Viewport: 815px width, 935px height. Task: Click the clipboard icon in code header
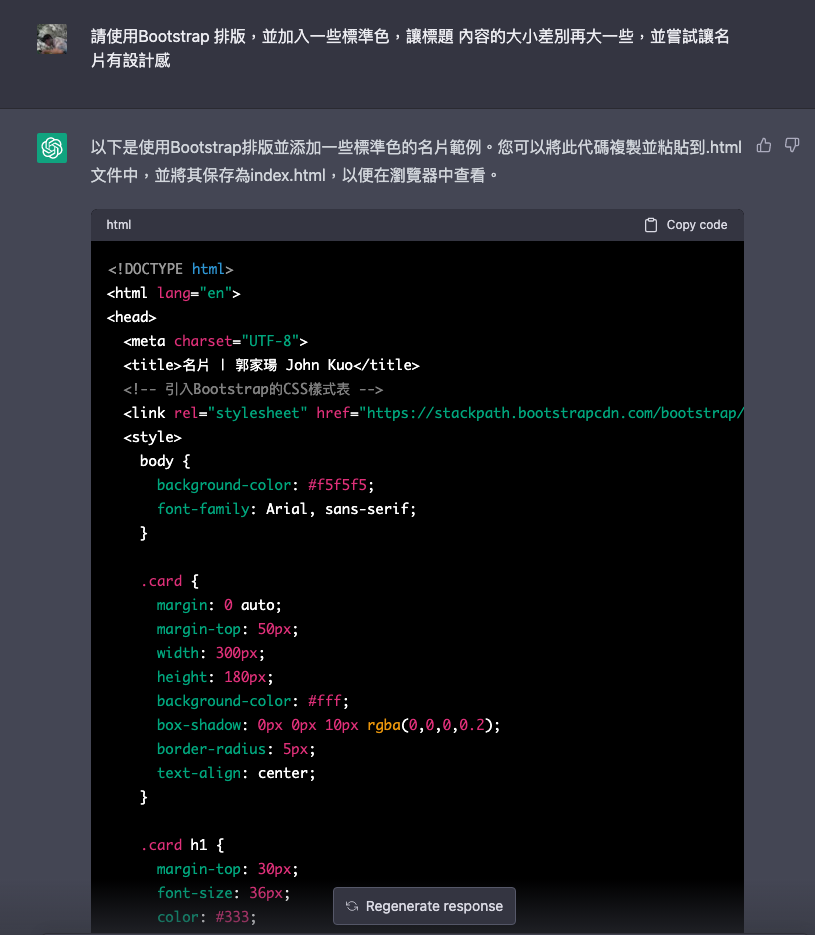click(651, 225)
